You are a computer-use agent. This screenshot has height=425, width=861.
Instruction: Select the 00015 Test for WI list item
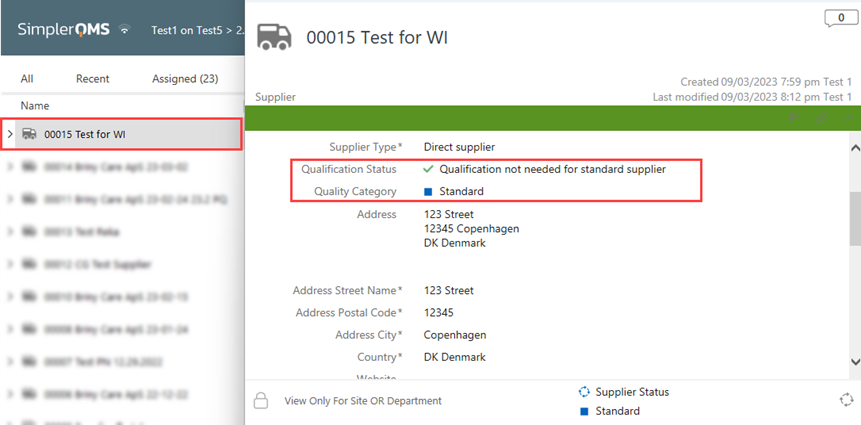tap(122, 133)
